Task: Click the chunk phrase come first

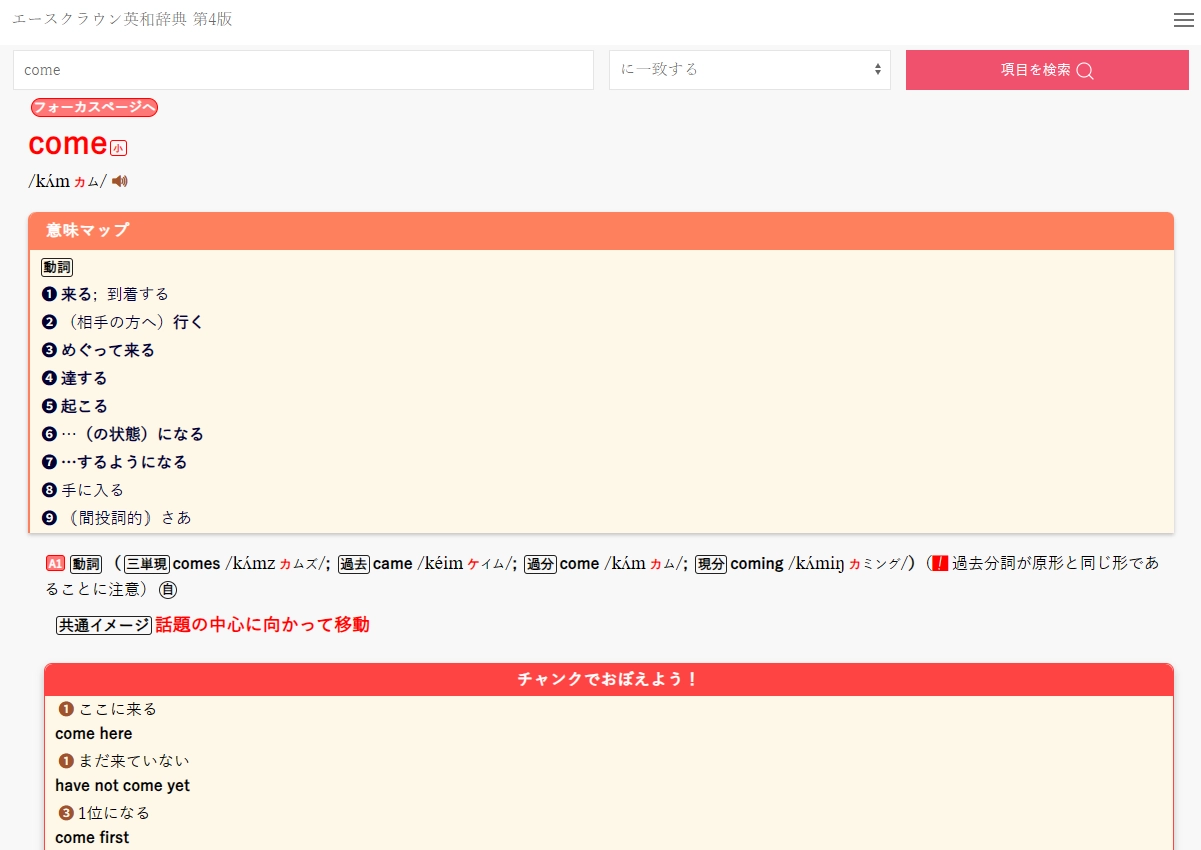Action: (x=92, y=838)
